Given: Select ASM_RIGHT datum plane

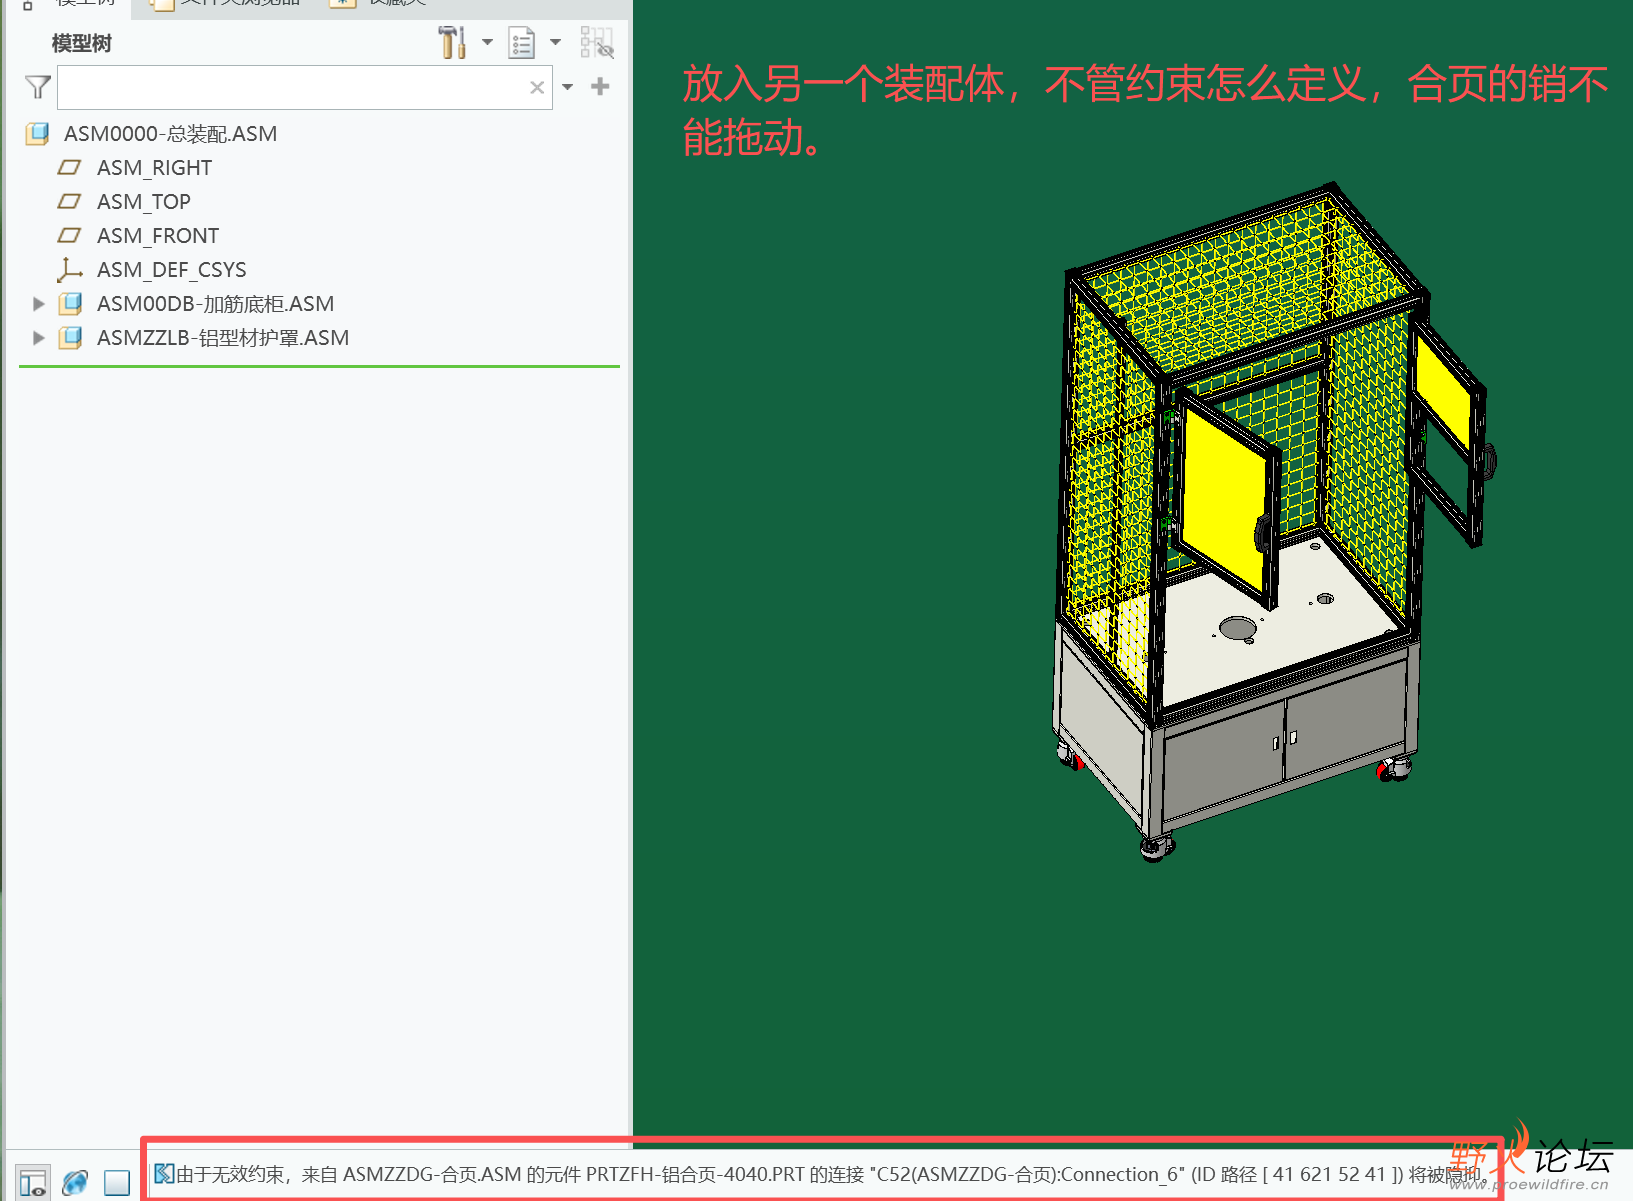Looking at the screenshot, I should coord(154,168).
